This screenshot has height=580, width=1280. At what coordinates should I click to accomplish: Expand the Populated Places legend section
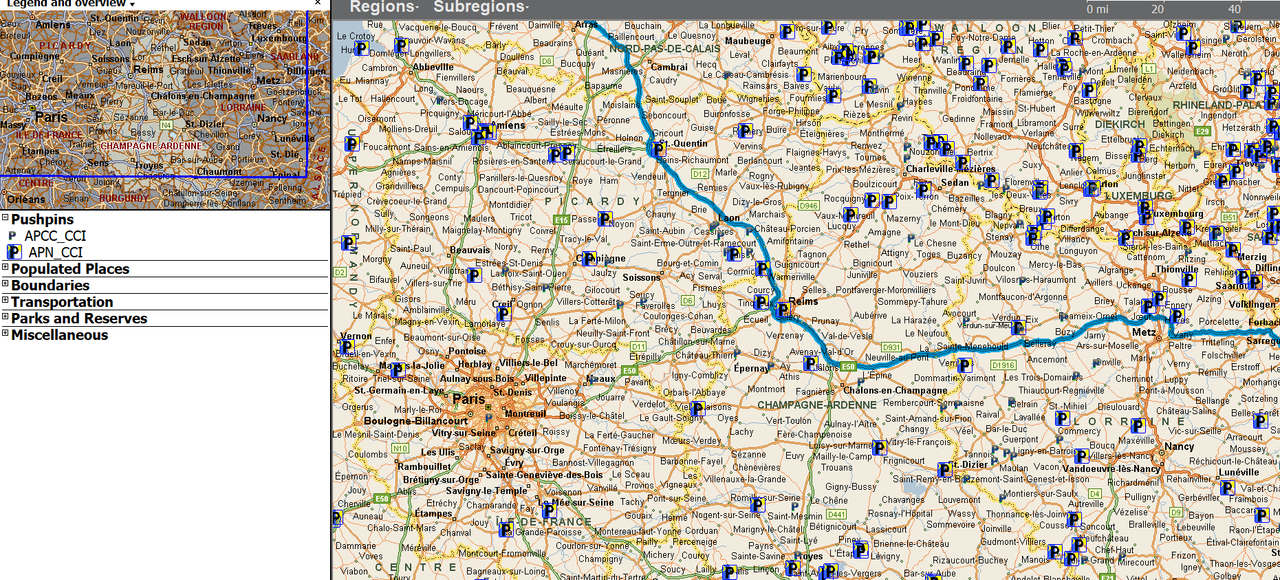pyautogui.click(x=5, y=268)
